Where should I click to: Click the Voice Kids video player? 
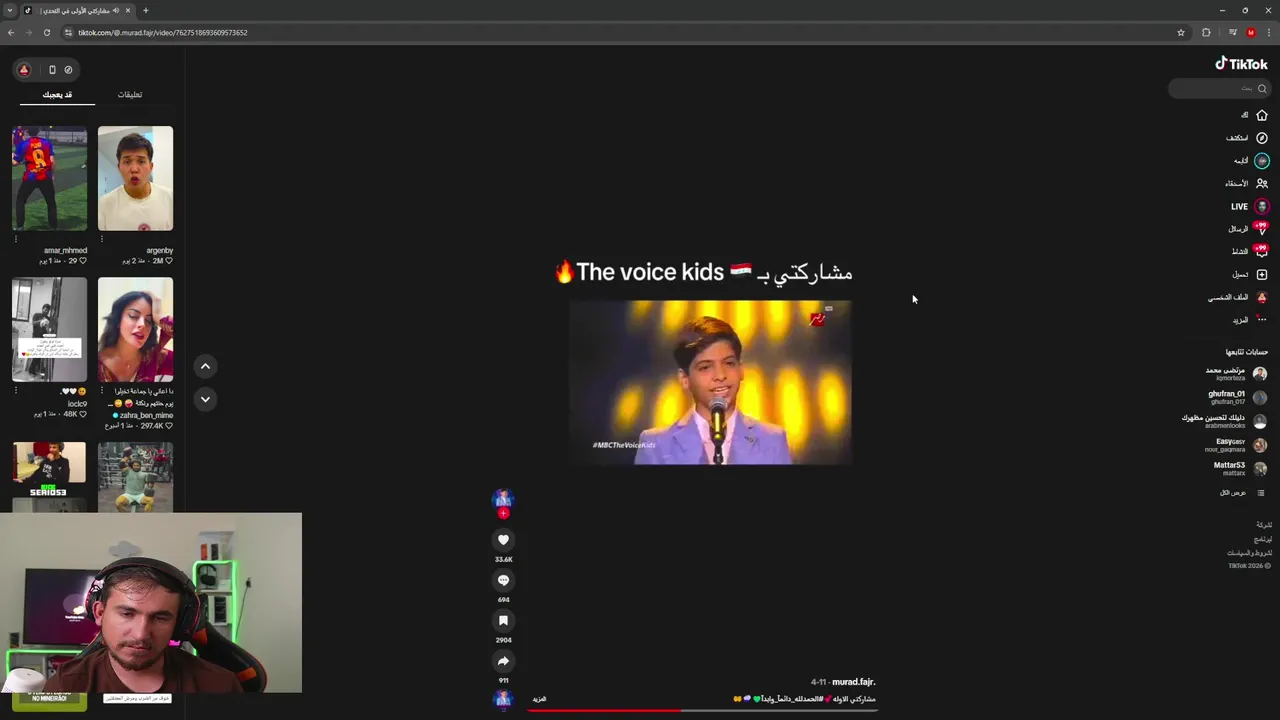point(710,382)
